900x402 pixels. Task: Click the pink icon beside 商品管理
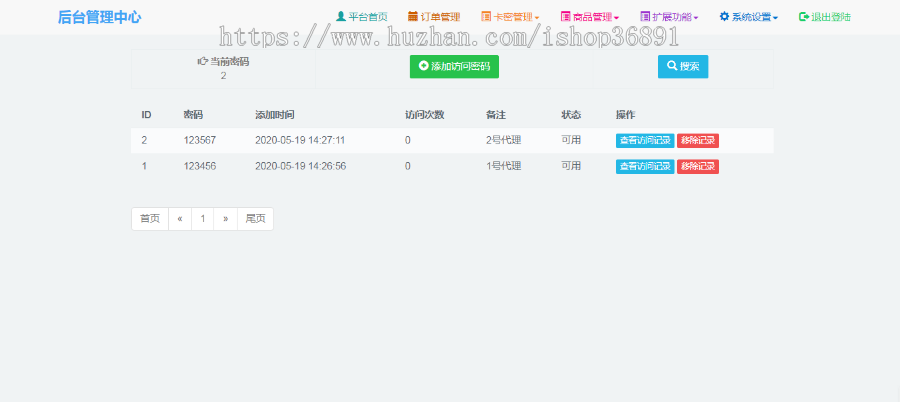pos(565,17)
